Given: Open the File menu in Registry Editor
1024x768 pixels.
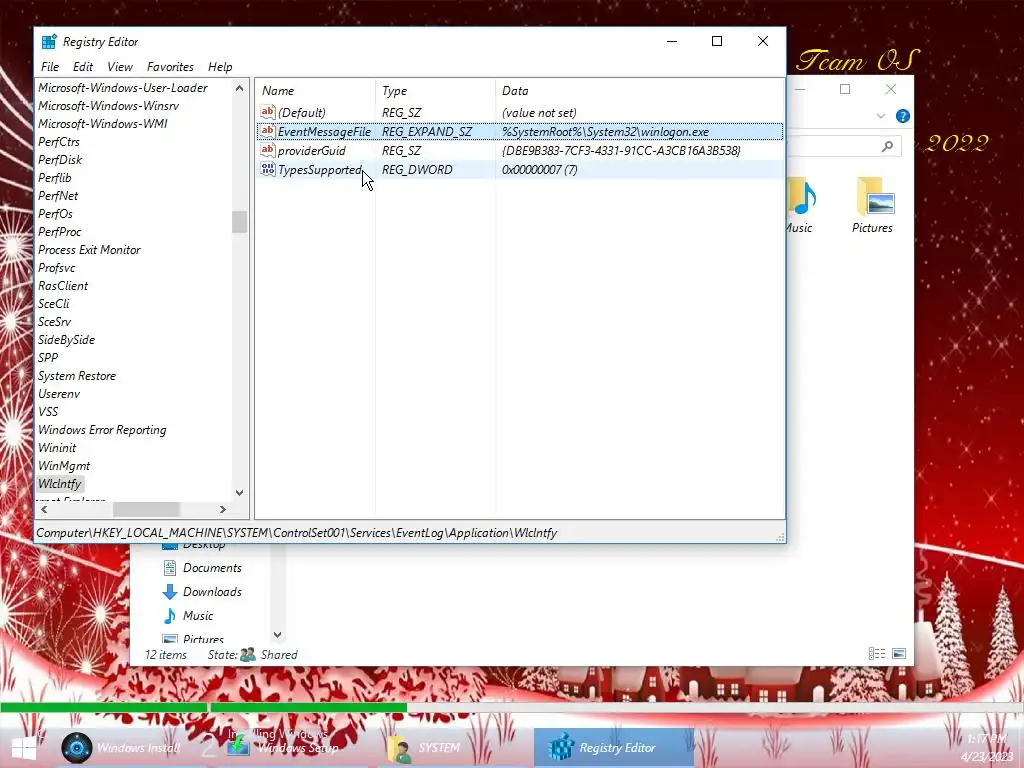Looking at the screenshot, I should point(50,67).
